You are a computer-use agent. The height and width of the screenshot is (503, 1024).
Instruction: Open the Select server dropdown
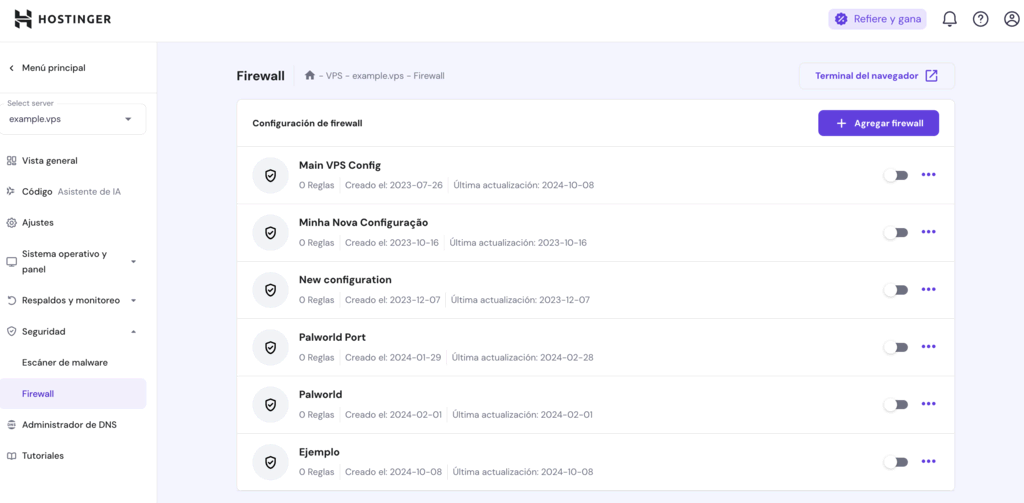point(74,119)
